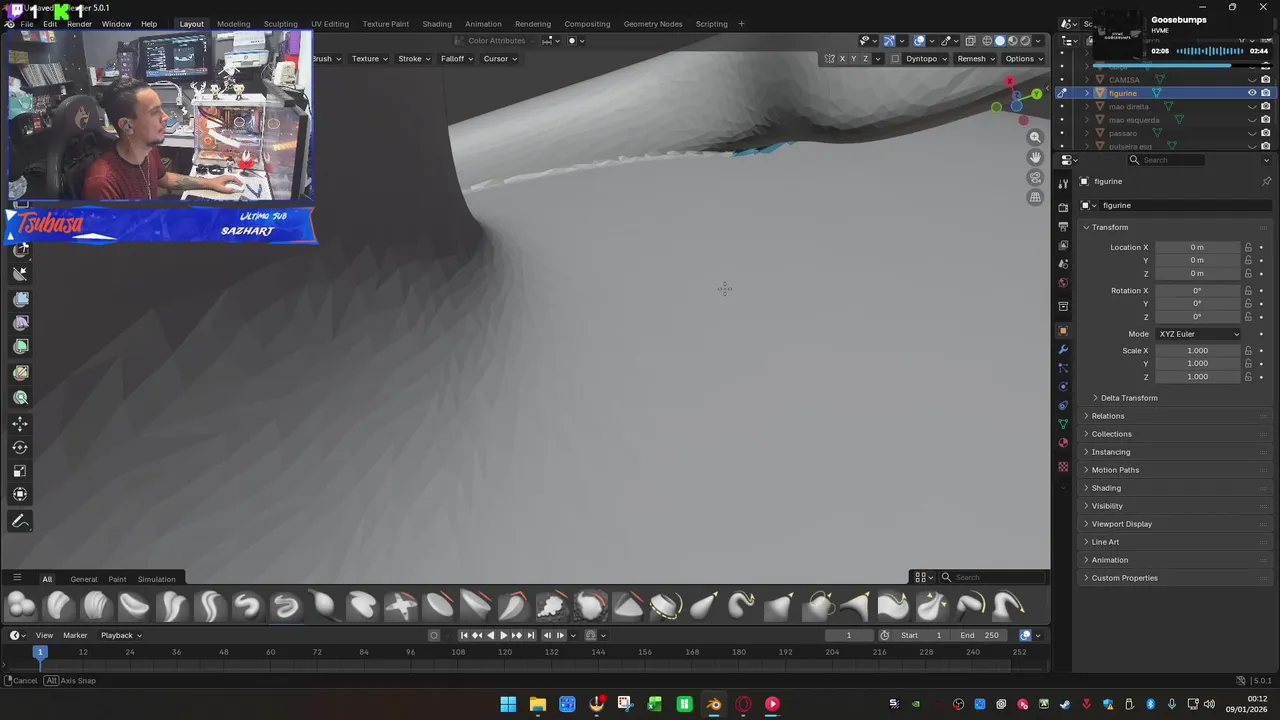
Task: Open the Material properties tab icon
Action: [1063, 443]
